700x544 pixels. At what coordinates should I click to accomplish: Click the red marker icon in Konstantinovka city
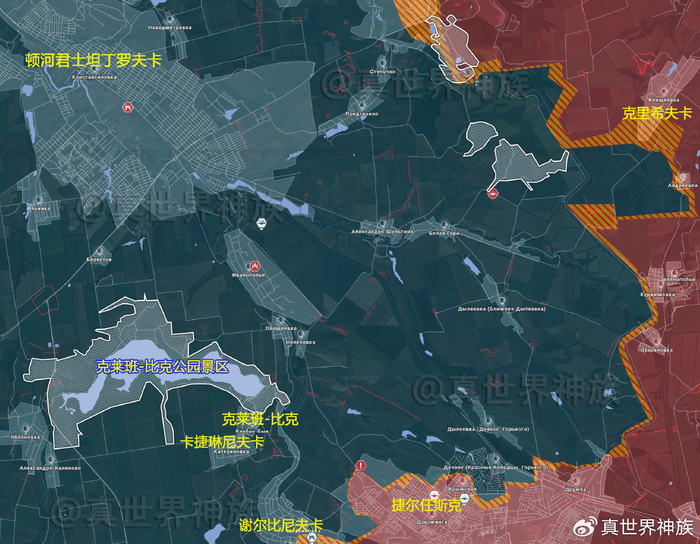[128, 107]
